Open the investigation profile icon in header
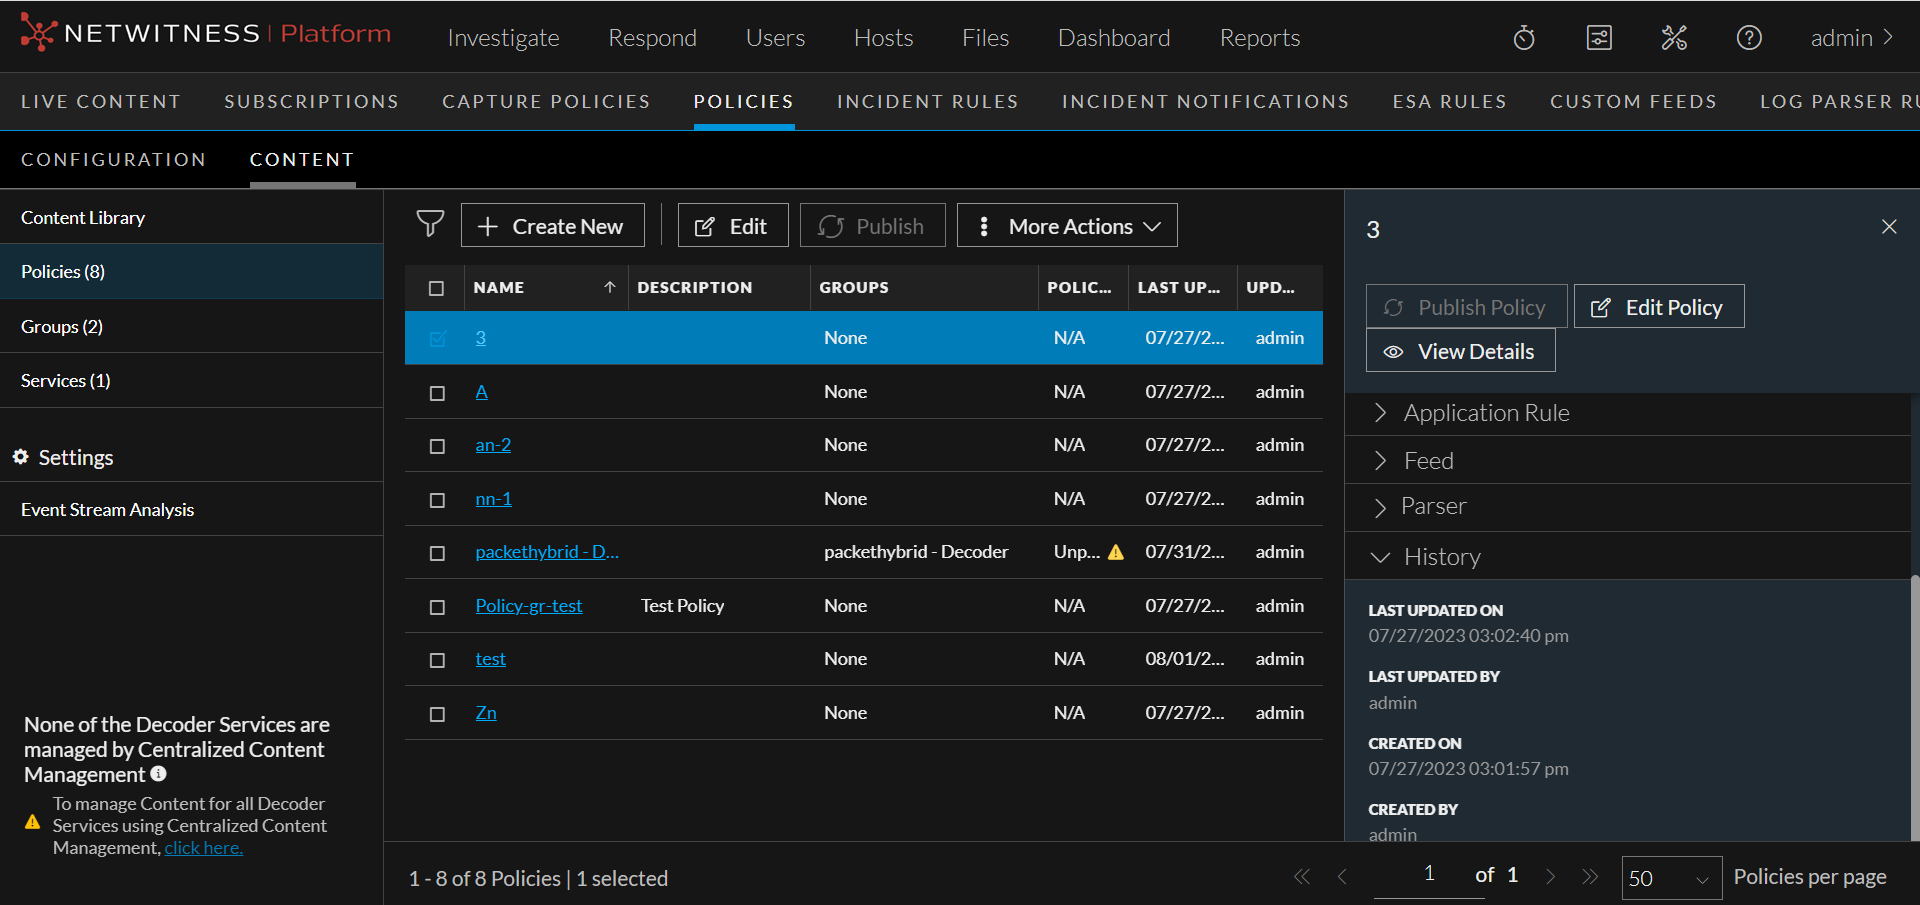 tap(1599, 38)
